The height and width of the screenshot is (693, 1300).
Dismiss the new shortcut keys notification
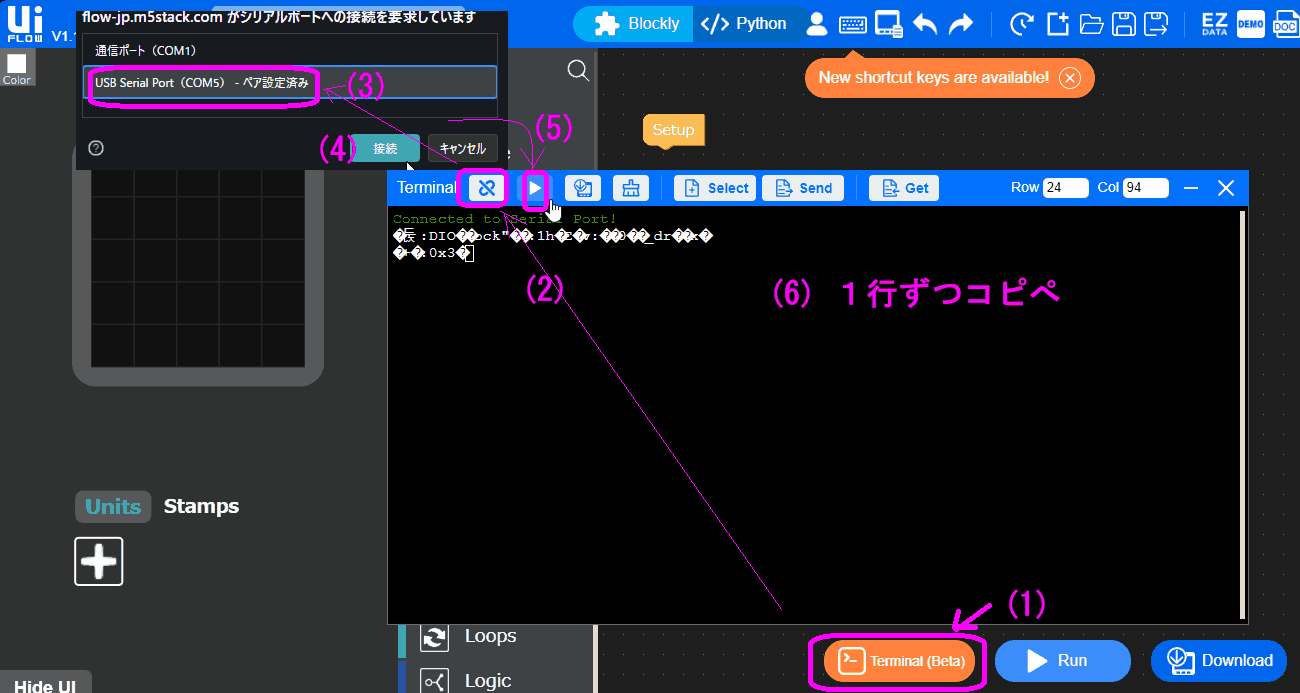tap(1069, 78)
